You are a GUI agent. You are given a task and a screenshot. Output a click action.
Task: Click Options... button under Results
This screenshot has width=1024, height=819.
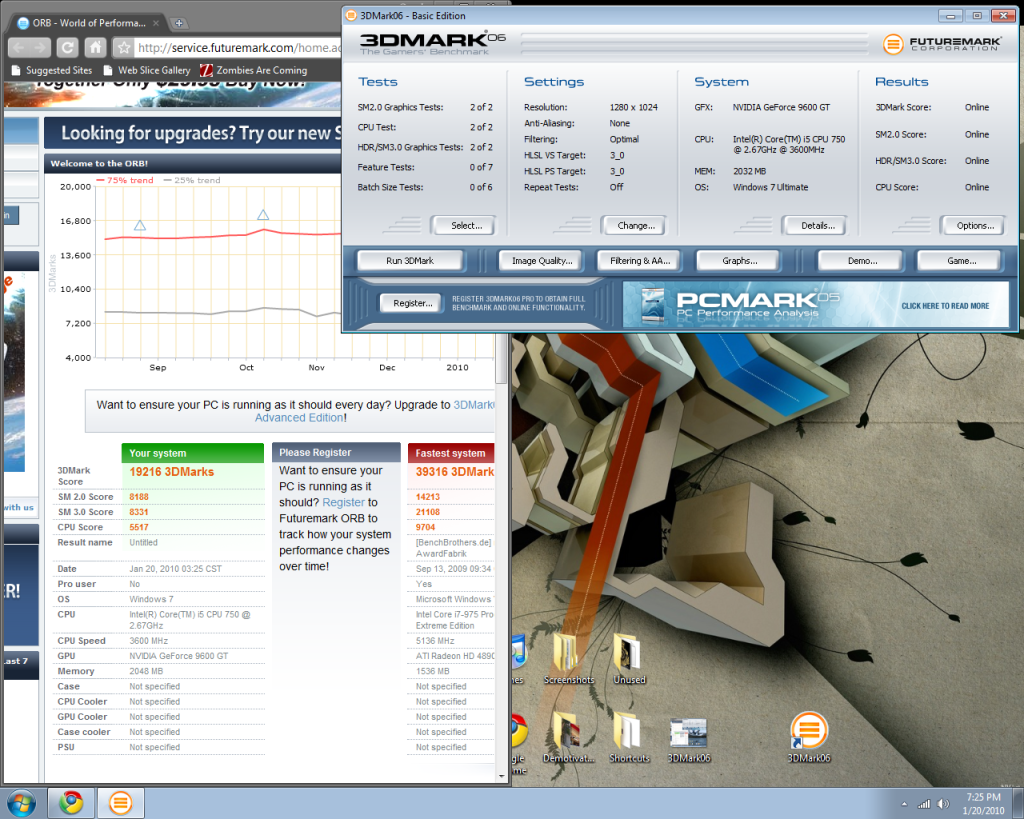pyautogui.click(x=972, y=225)
